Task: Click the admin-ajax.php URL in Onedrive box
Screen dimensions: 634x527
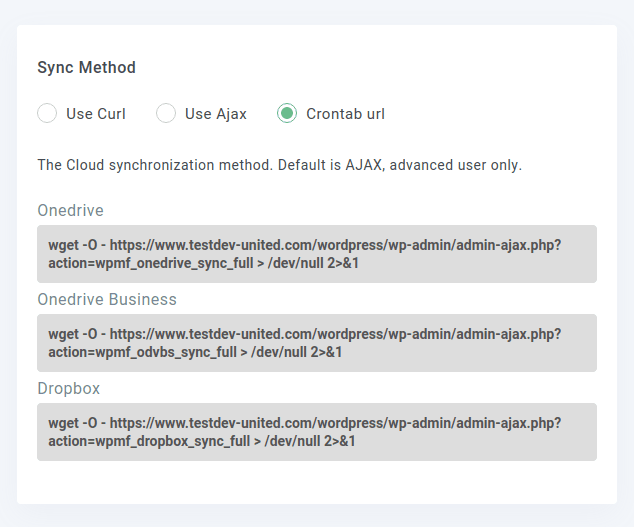Action: click(336, 245)
